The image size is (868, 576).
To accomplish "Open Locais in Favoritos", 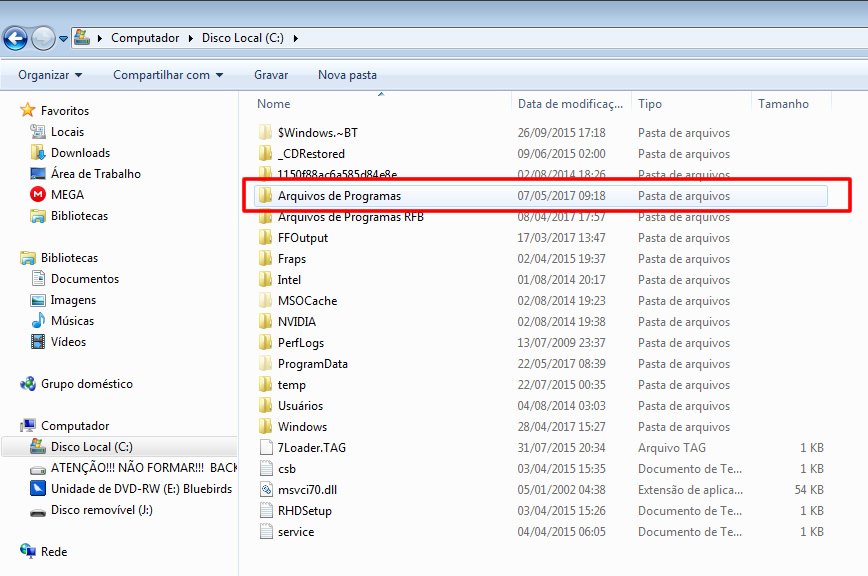I will 68,132.
